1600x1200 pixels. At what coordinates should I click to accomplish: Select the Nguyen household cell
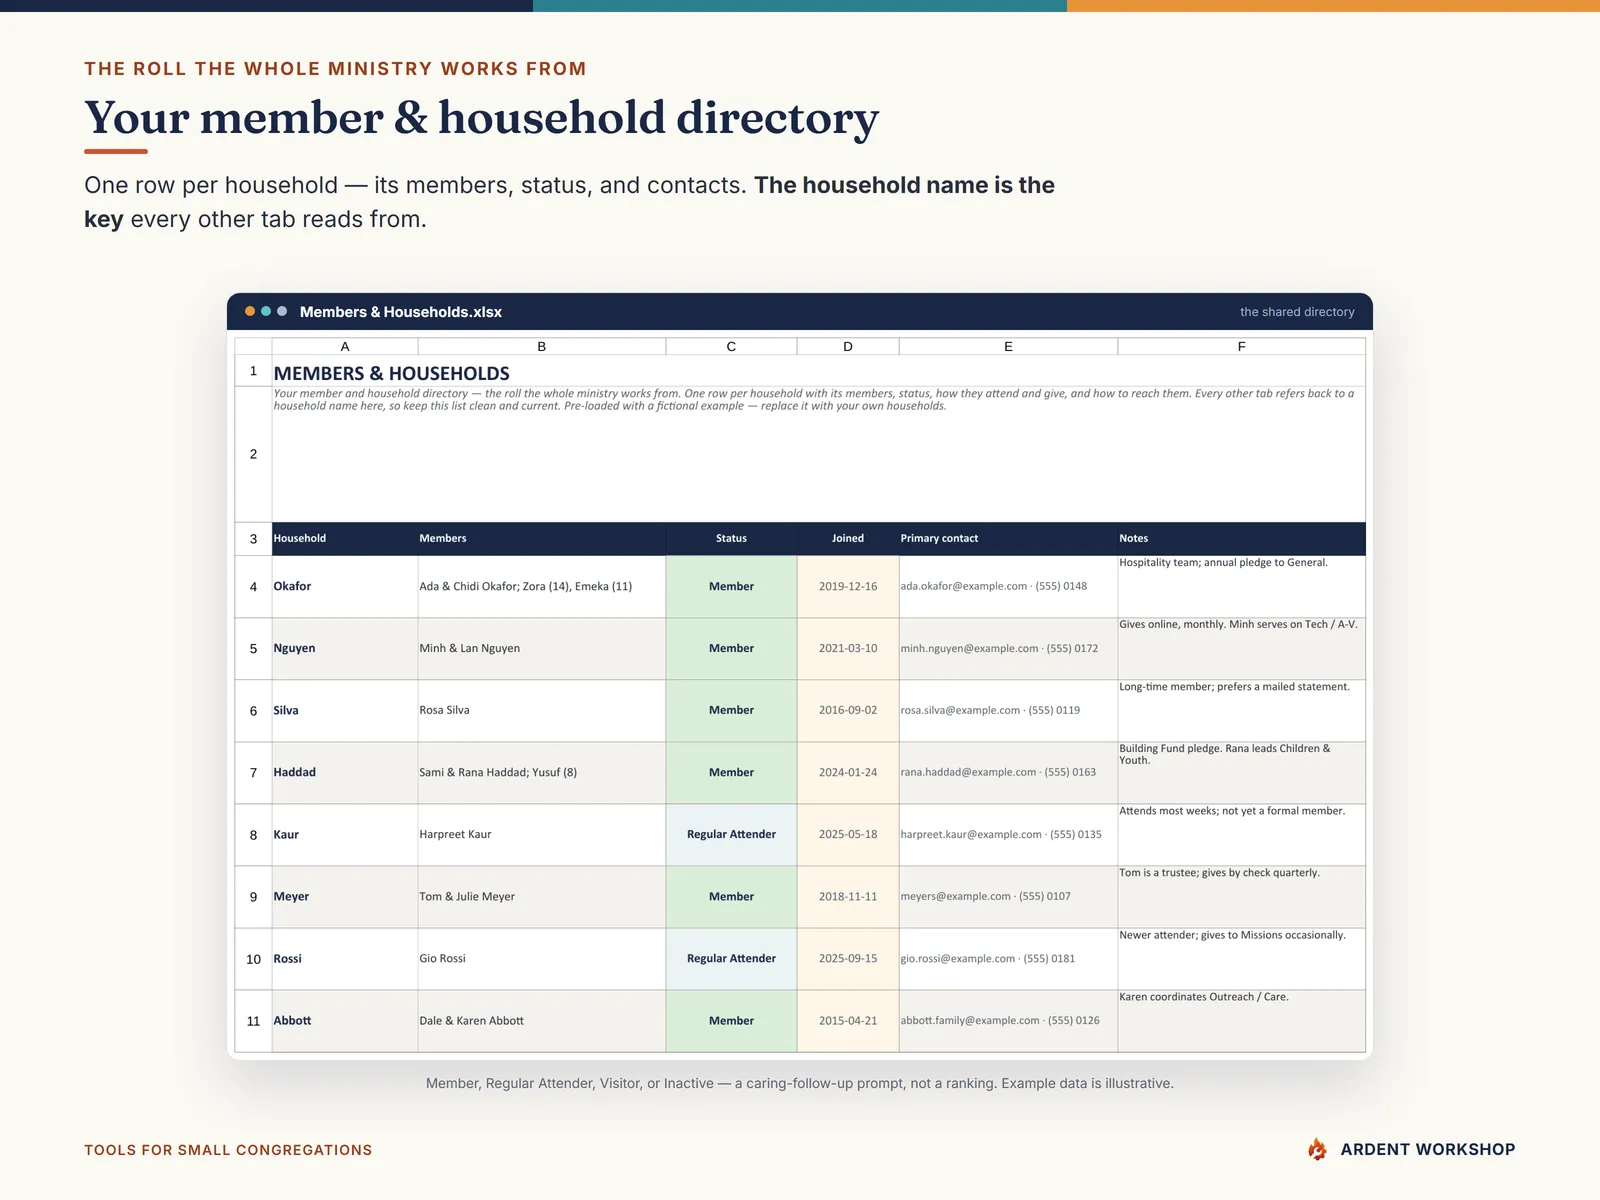(x=345, y=648)
